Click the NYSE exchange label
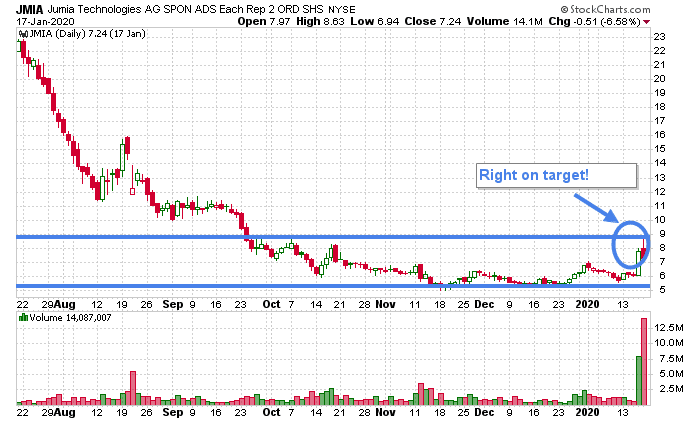The height and width of the screenshot is (421, 700). (342, 10)
